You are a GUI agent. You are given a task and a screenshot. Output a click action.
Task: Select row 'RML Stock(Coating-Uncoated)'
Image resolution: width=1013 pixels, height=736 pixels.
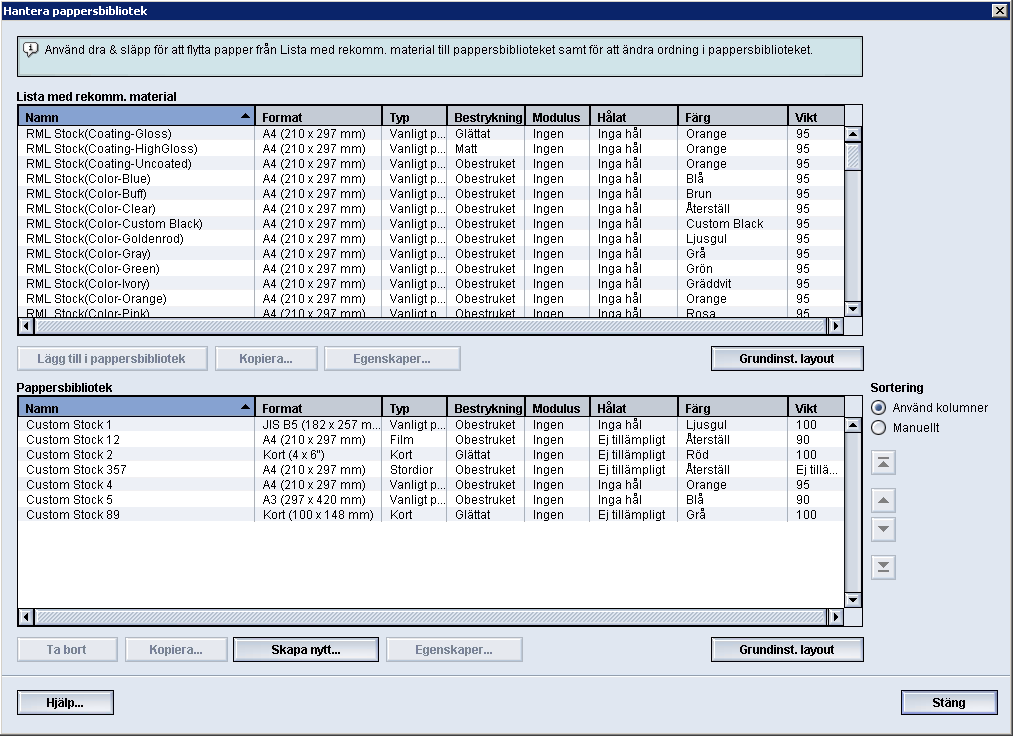(x=431, y=163)
